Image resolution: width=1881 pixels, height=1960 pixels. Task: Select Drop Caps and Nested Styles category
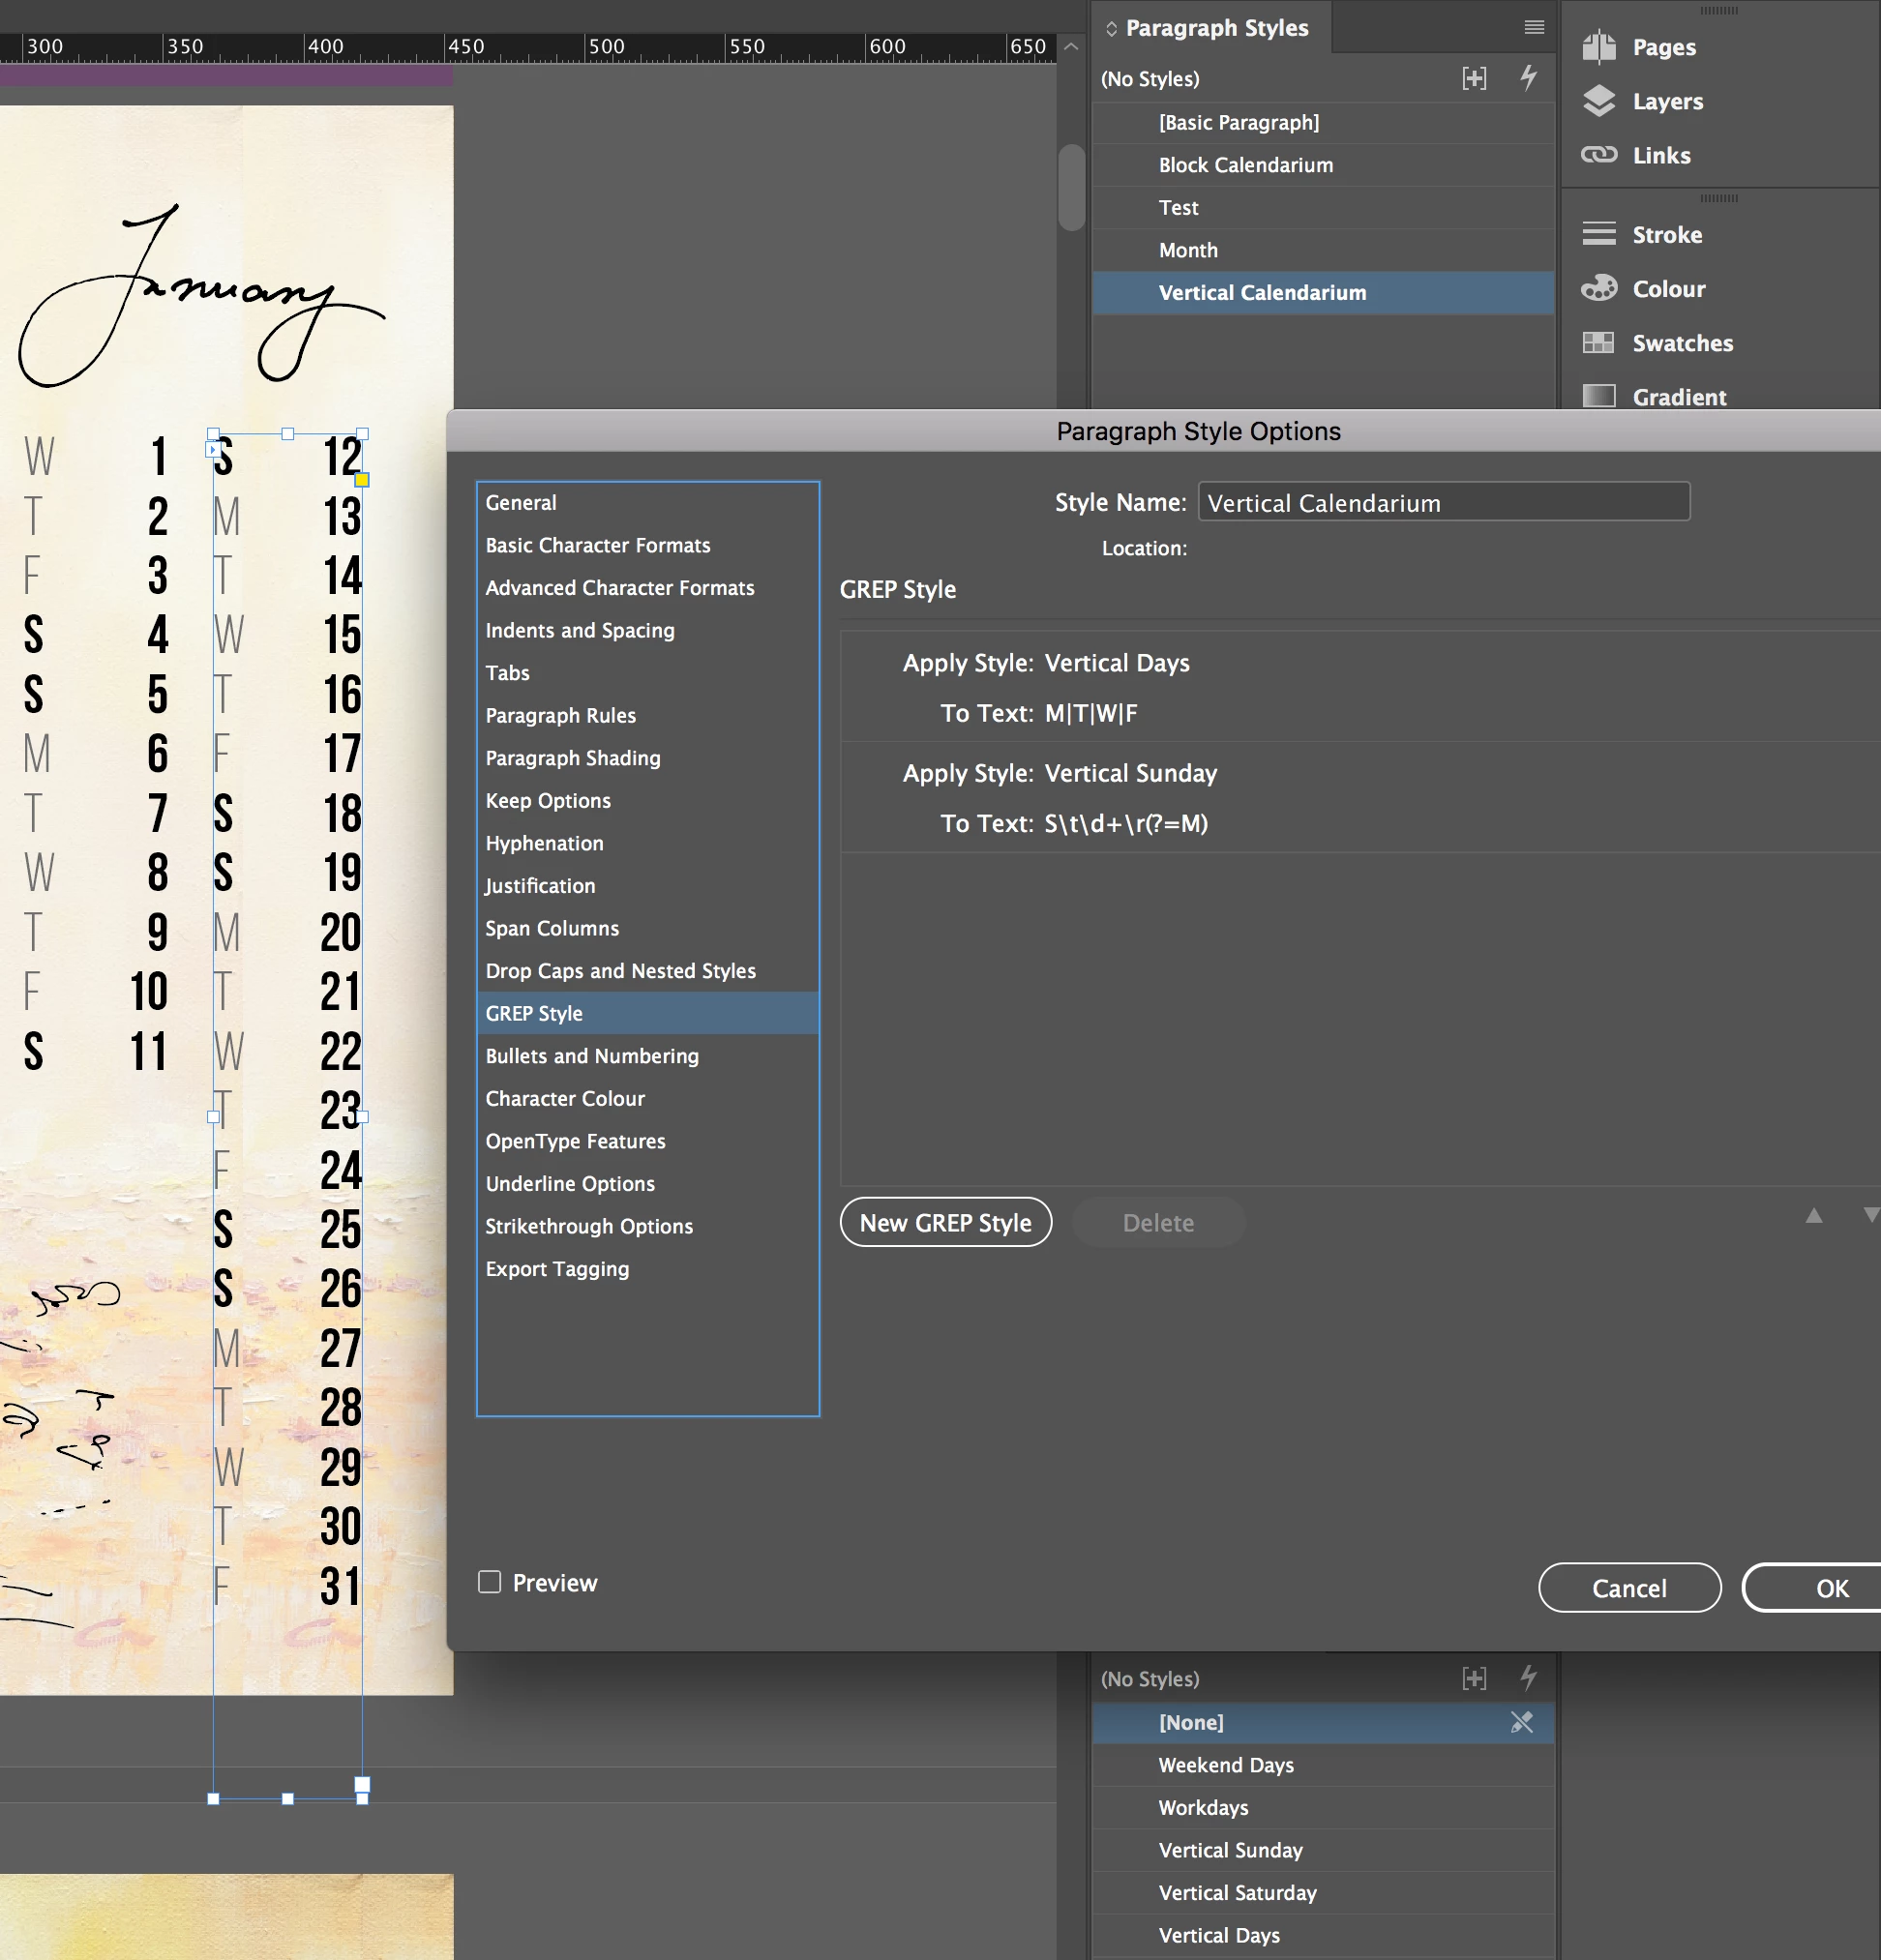click(x=620, y=971)
